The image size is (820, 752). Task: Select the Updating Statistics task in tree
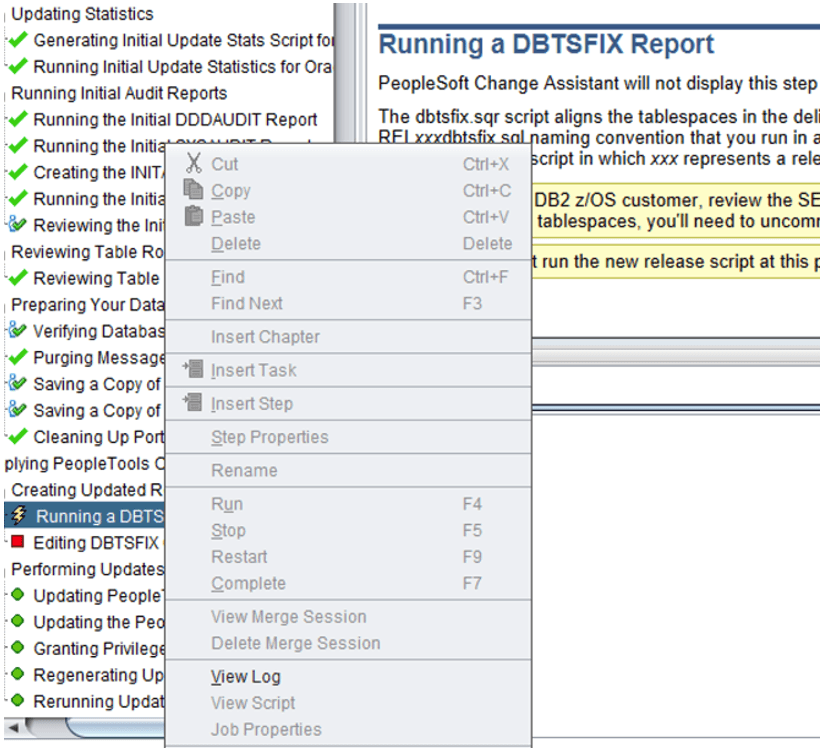(82, 14)
